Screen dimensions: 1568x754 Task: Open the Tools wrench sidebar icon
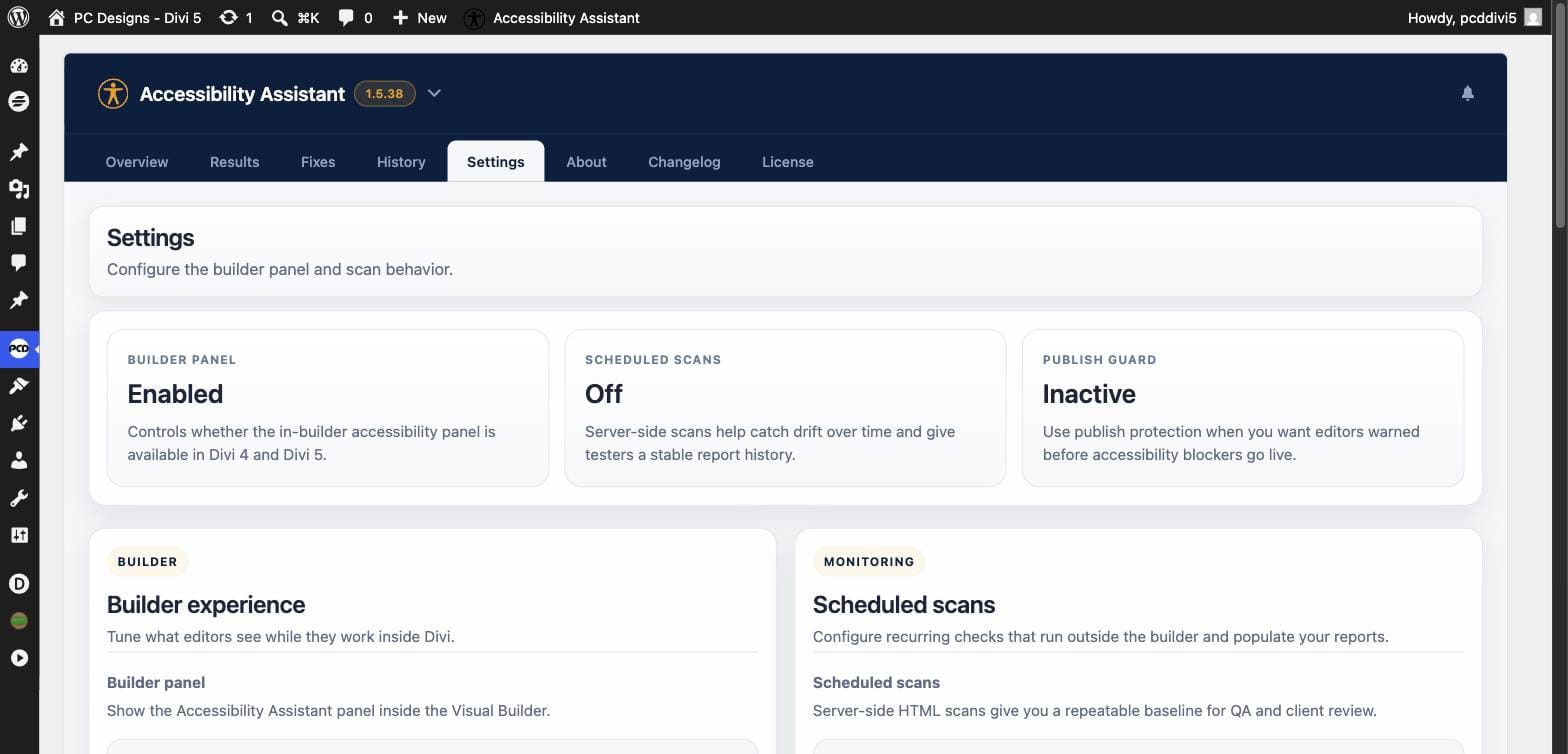[19, 498]
